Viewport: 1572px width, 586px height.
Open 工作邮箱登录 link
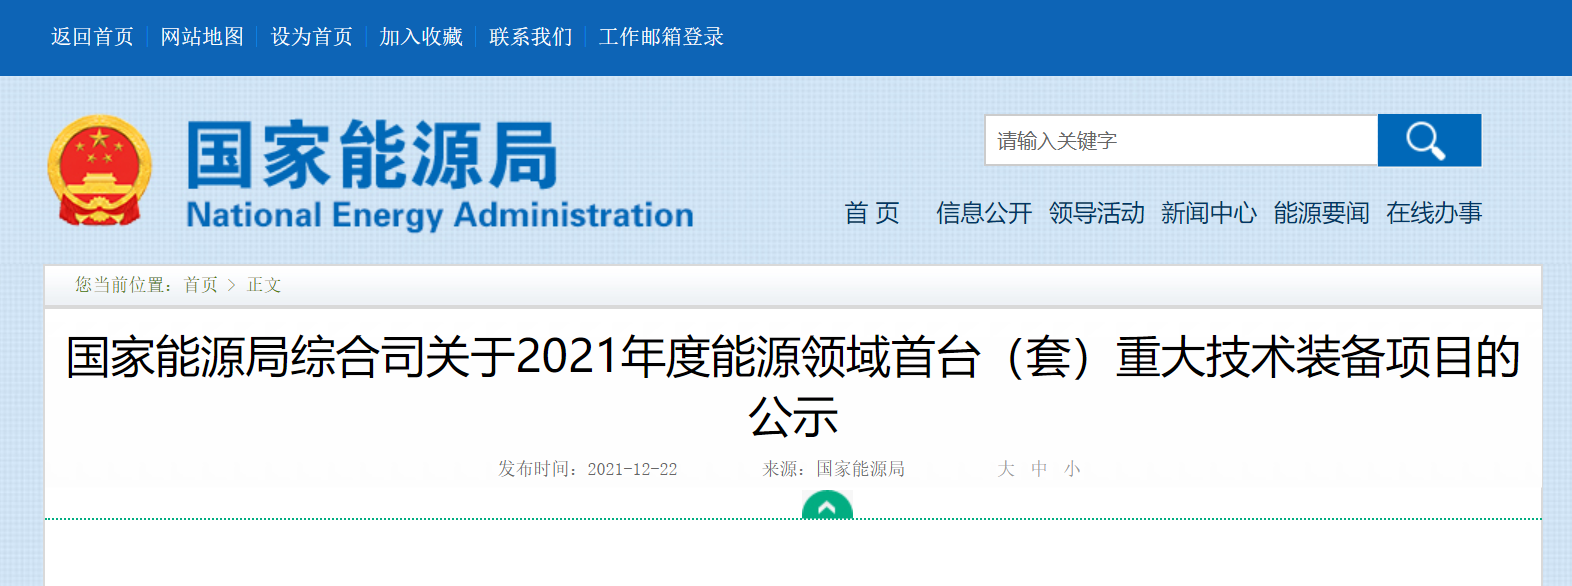pyautogui.click(x=661, y=37)
